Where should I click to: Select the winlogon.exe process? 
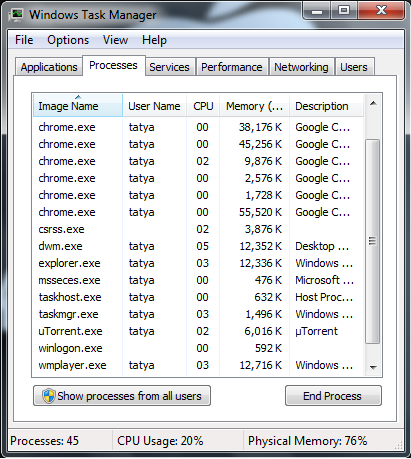click(x=198, y=348)
